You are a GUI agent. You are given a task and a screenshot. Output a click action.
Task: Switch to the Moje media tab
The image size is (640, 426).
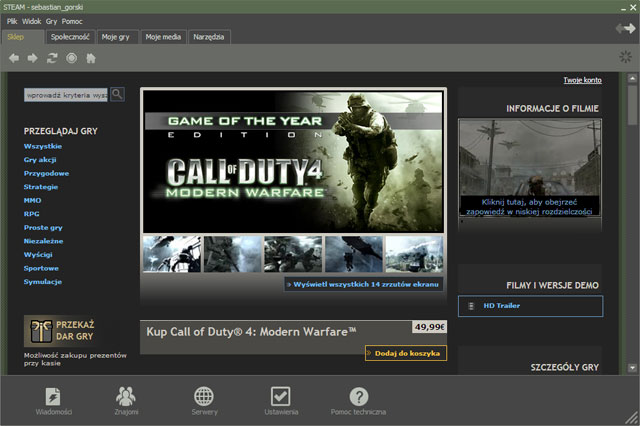pyautogui.click(x=163, y=37)
